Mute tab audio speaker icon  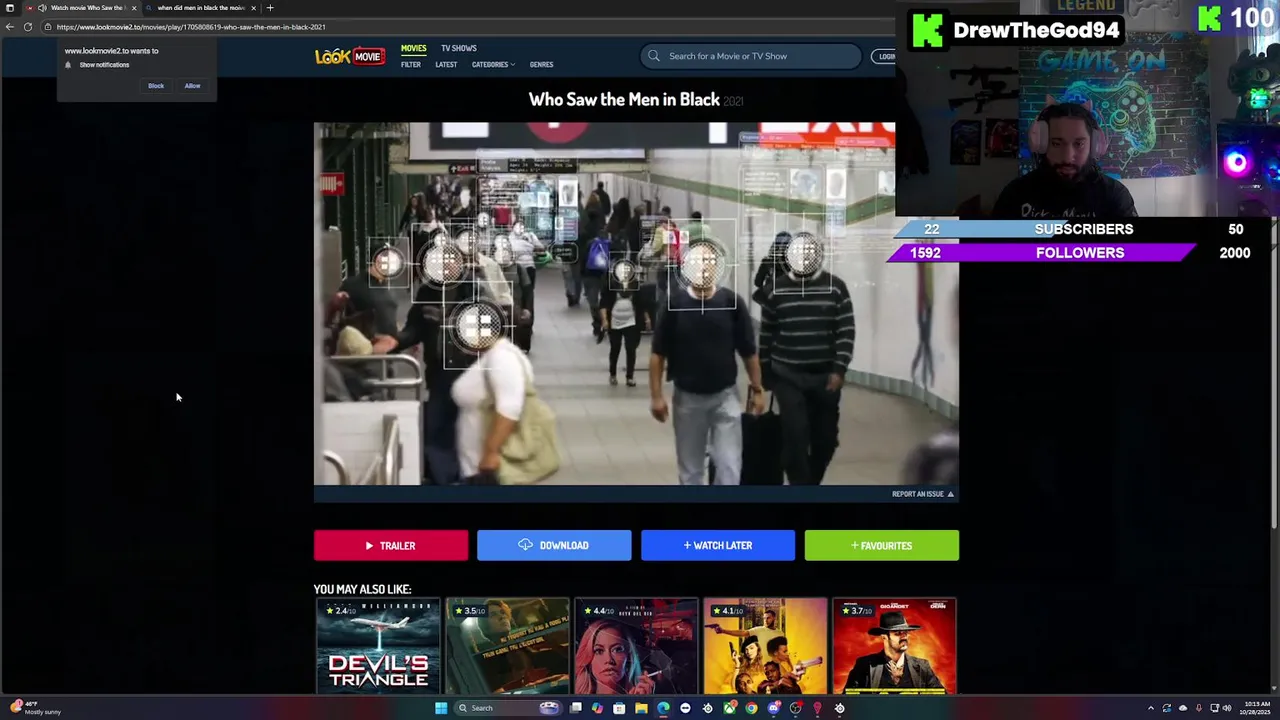coord(41,8)
